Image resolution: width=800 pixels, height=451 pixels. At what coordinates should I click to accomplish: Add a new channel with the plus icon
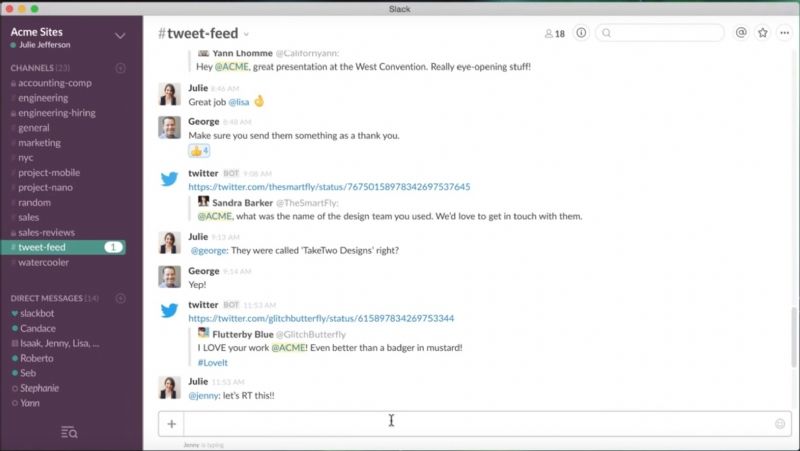click(120, 68)
